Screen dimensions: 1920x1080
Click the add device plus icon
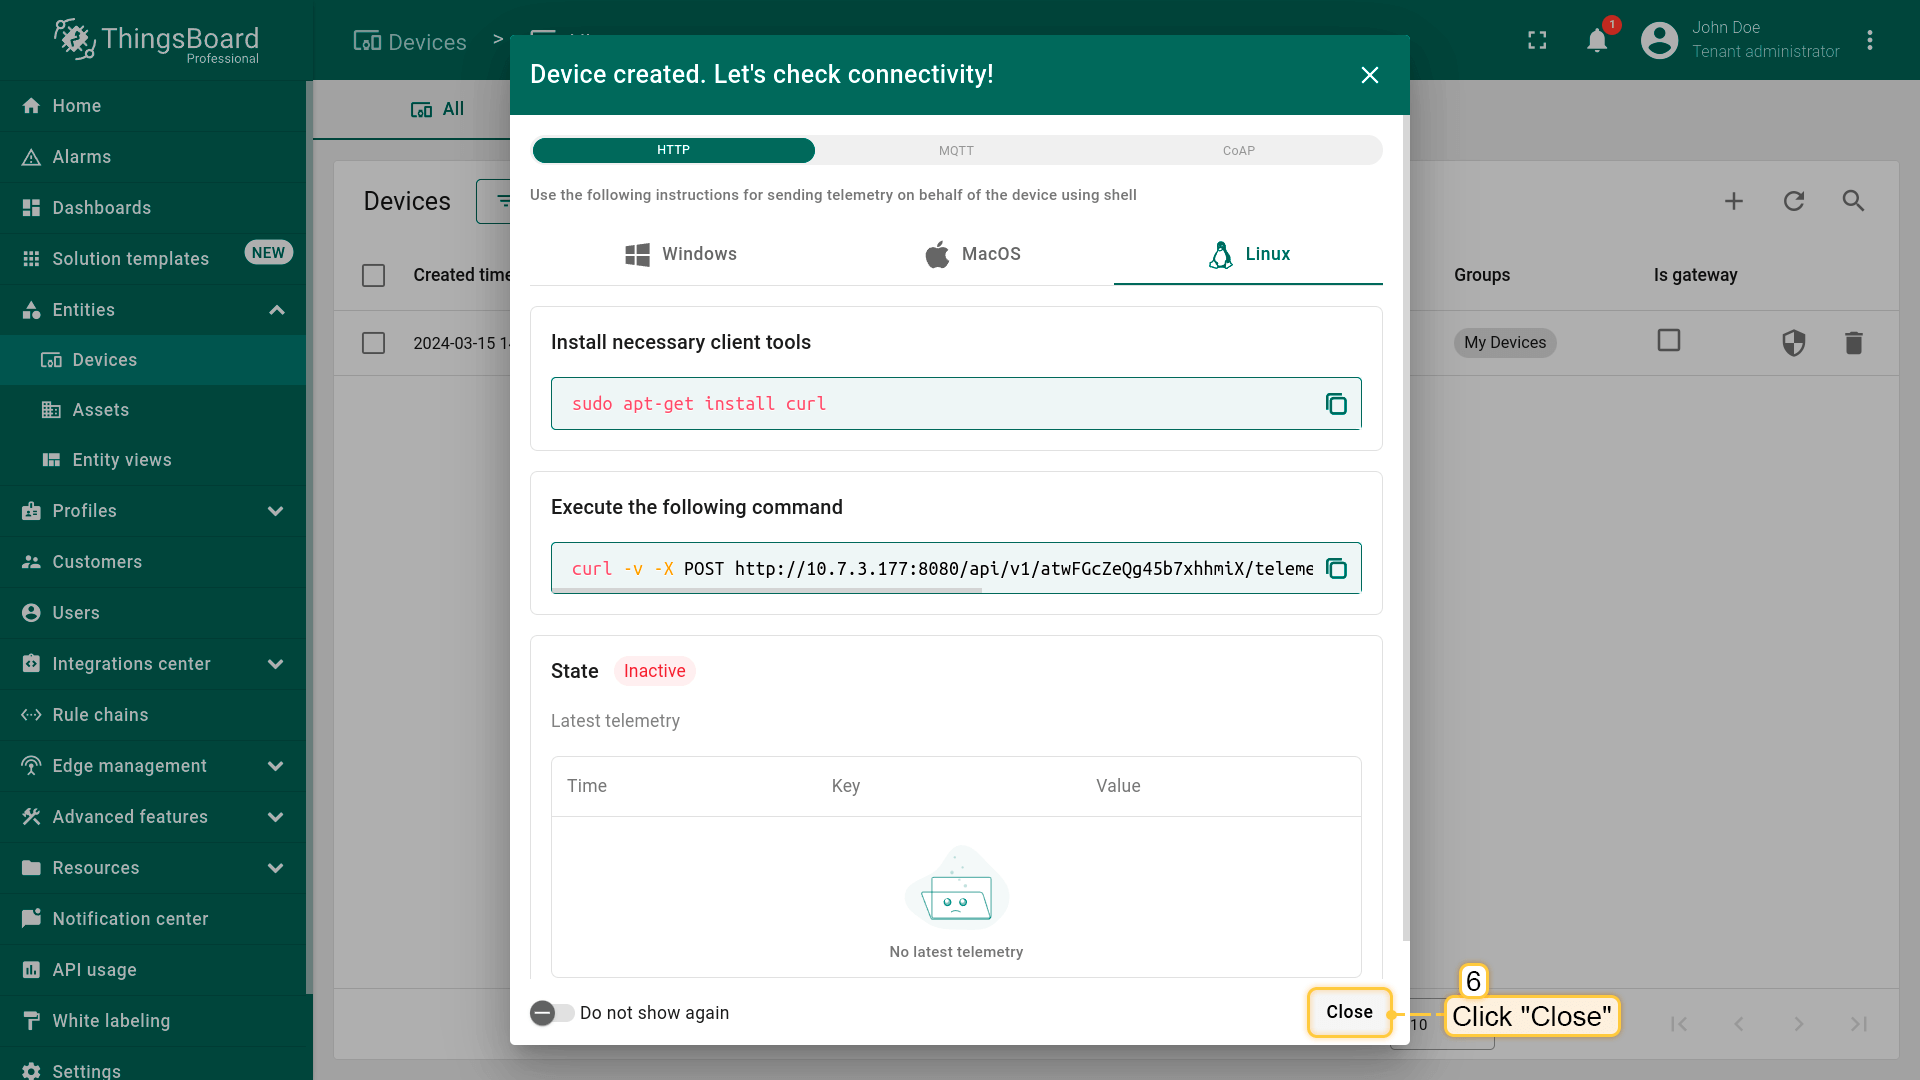[1734, 201]
